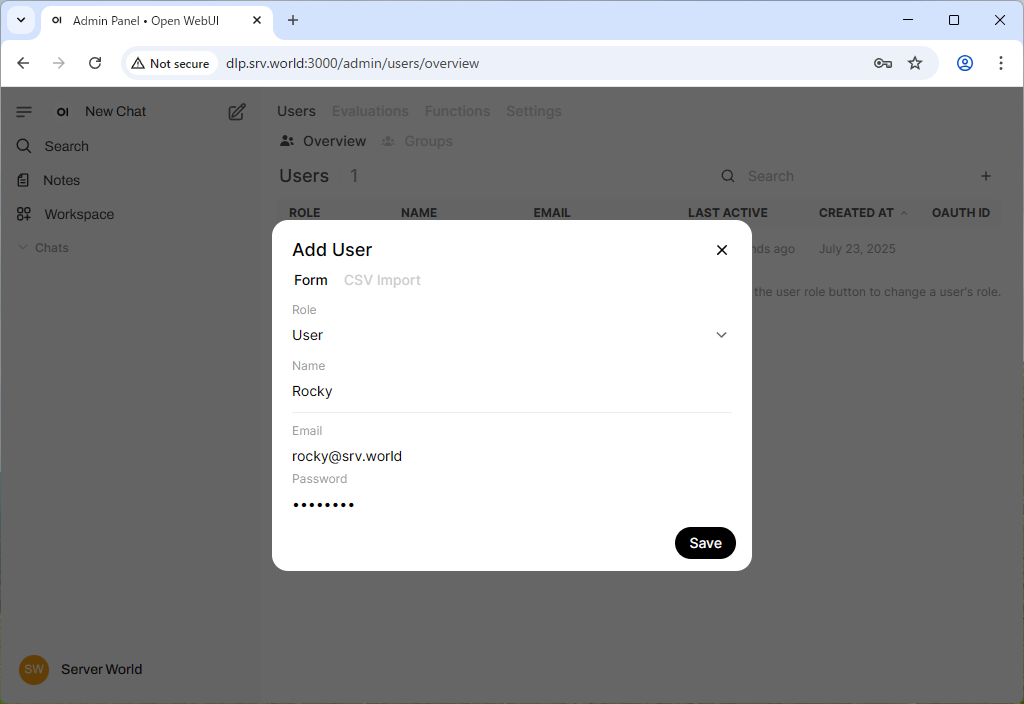Screen dimensions: 1024x704
Task: Open the Chrome profile icon
Action: (965, 63)
